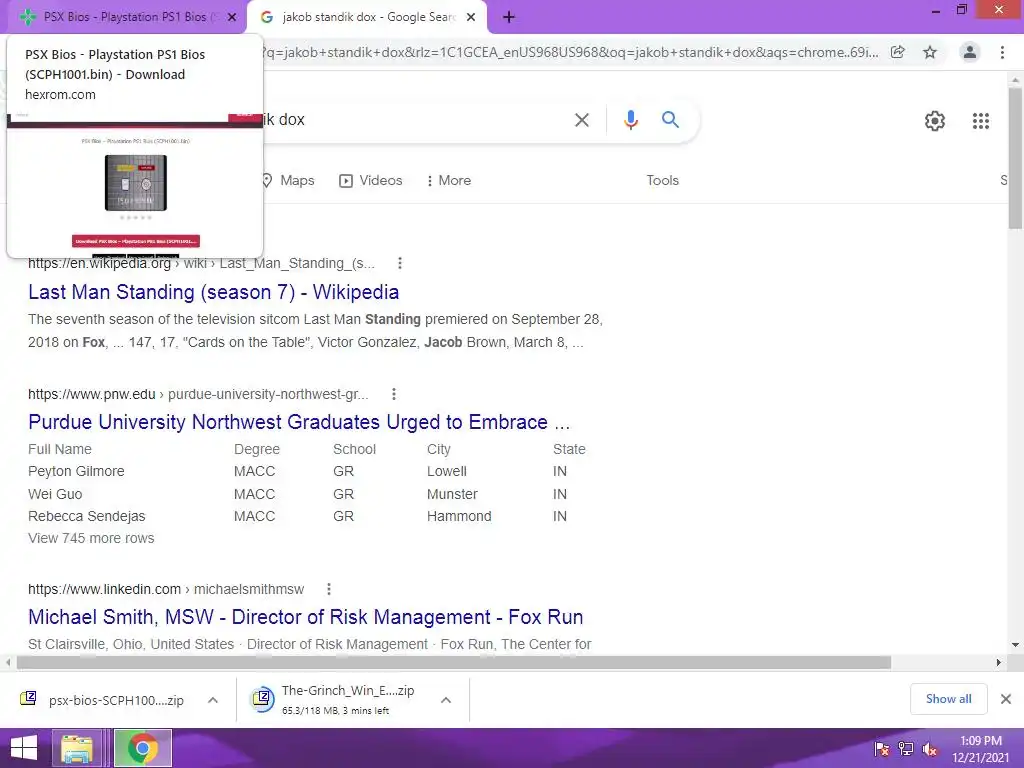Click Show all downloads
This screenshot has height=768, width=1024.
[x=948, y=699]
